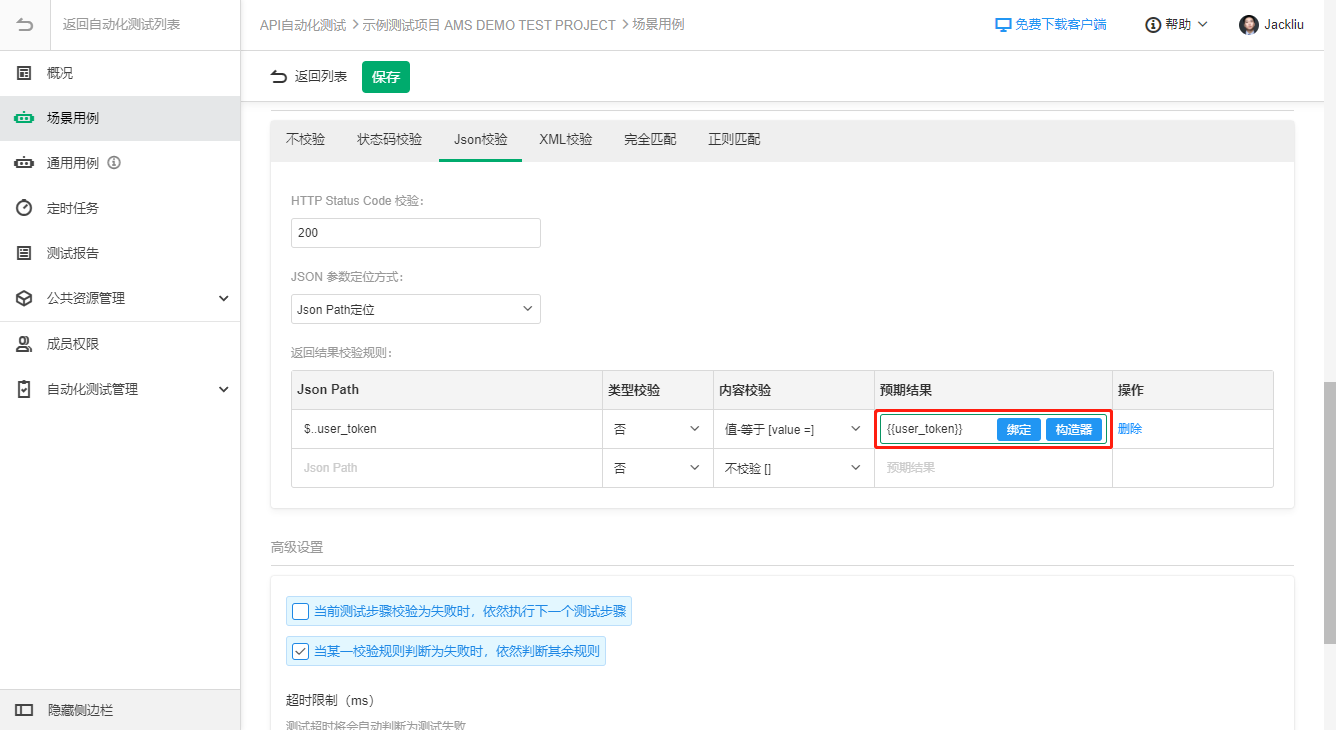Click the page vertical scrollbar thumb

click(1329, 511)
